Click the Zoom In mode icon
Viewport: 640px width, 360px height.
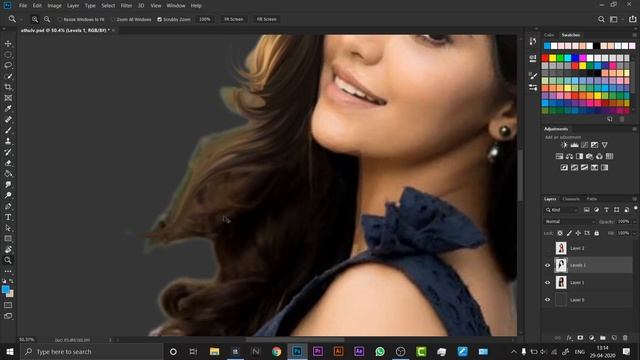(35, 19)
